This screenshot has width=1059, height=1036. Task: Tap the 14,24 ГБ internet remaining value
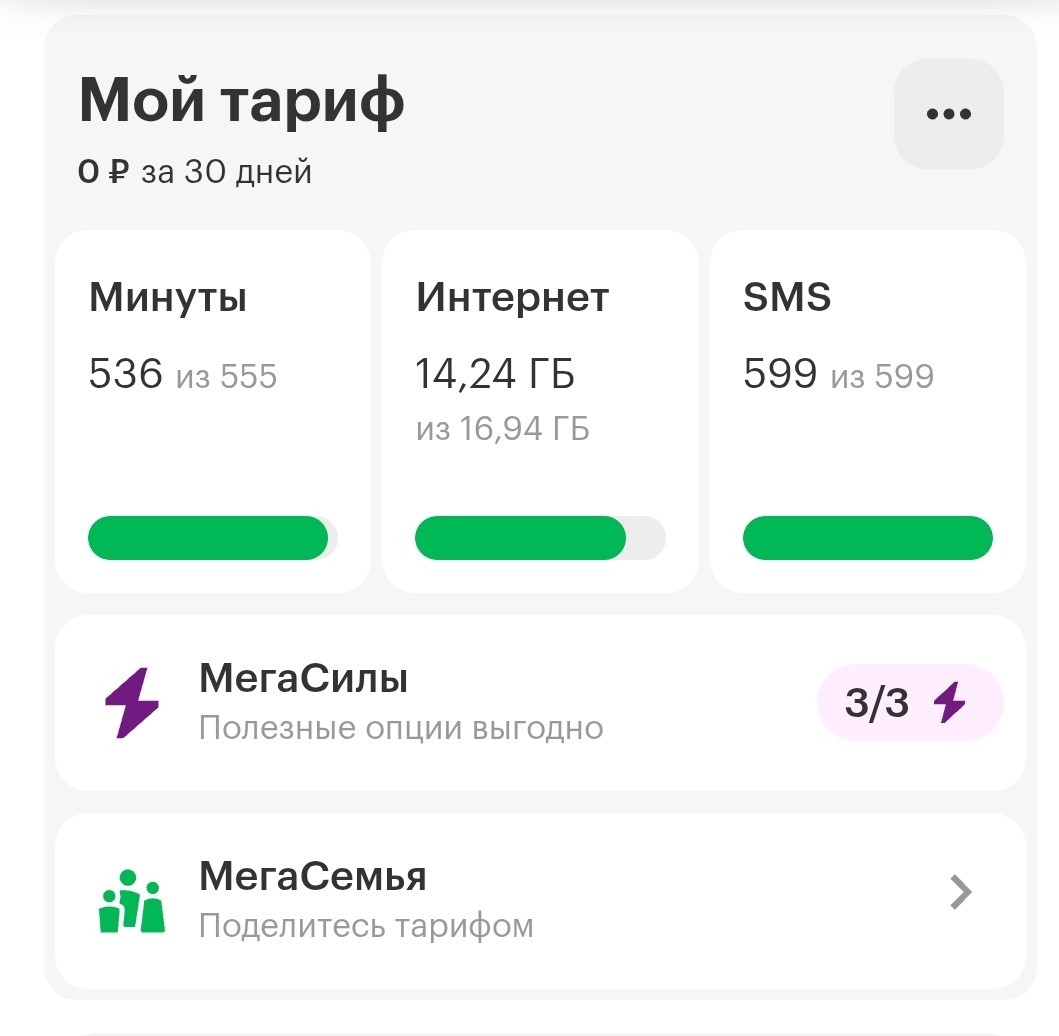(x=495, y=375)
